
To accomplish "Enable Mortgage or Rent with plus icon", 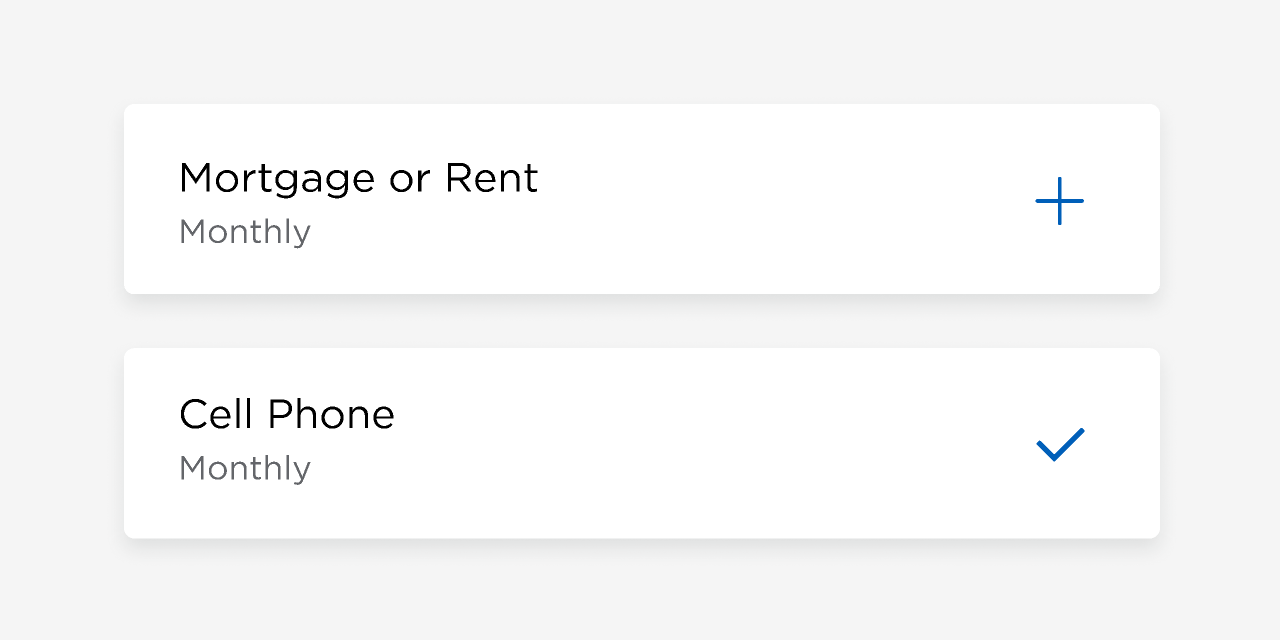I will (x=1060, y=201).
